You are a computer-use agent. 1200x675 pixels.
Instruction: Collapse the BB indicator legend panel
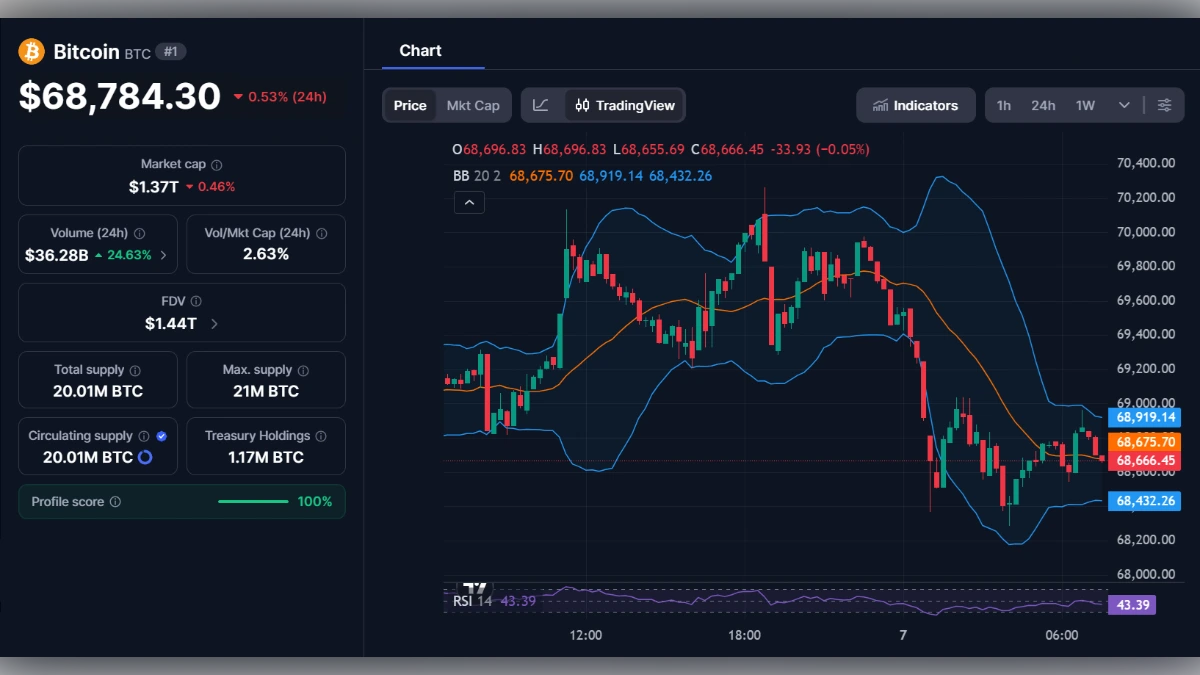pyautogui.click(x=469, y=201)
